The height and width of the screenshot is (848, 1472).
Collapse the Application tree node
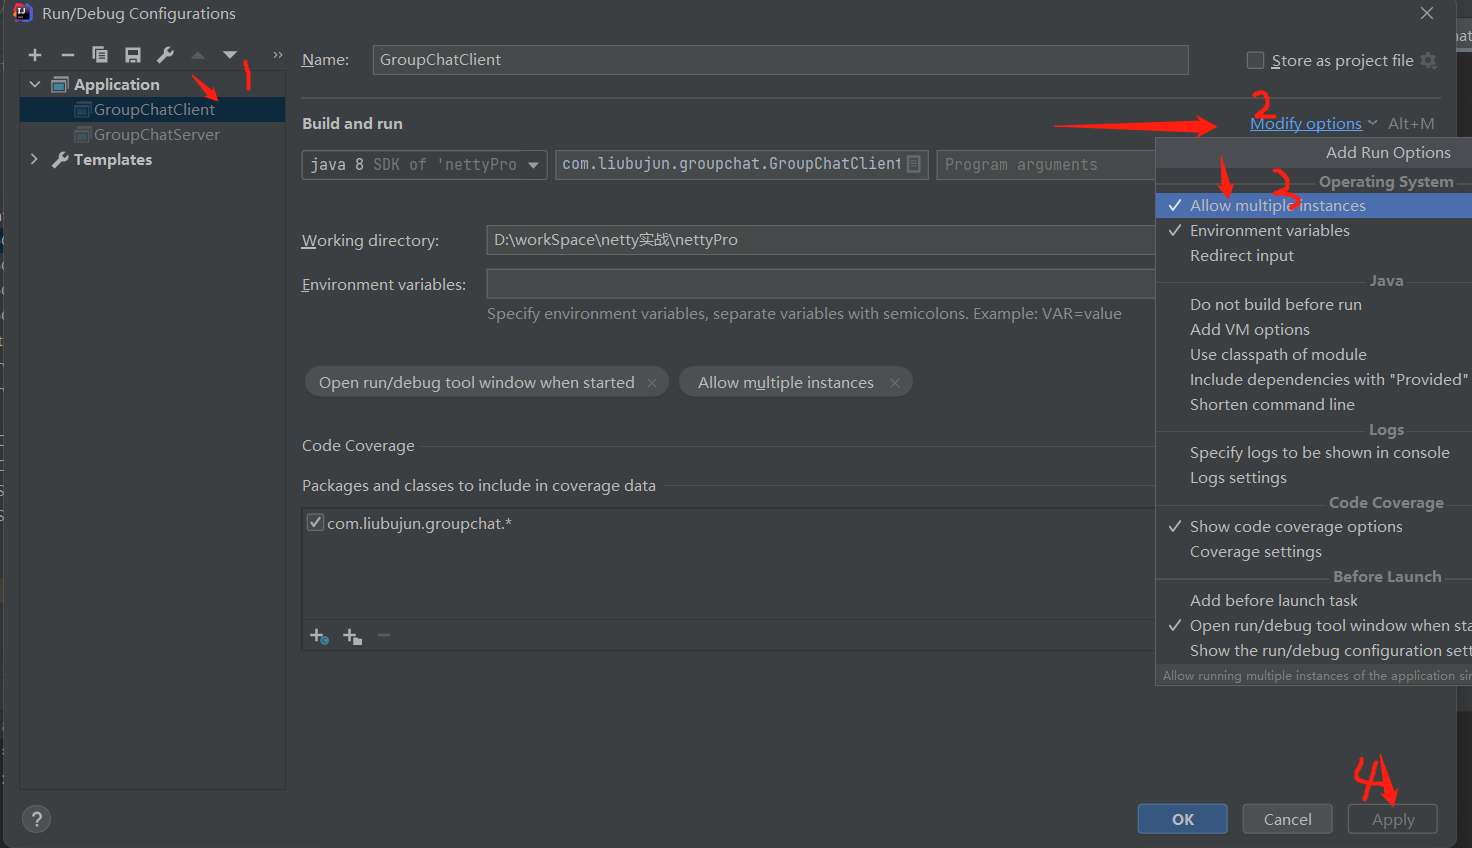[35, 85]
